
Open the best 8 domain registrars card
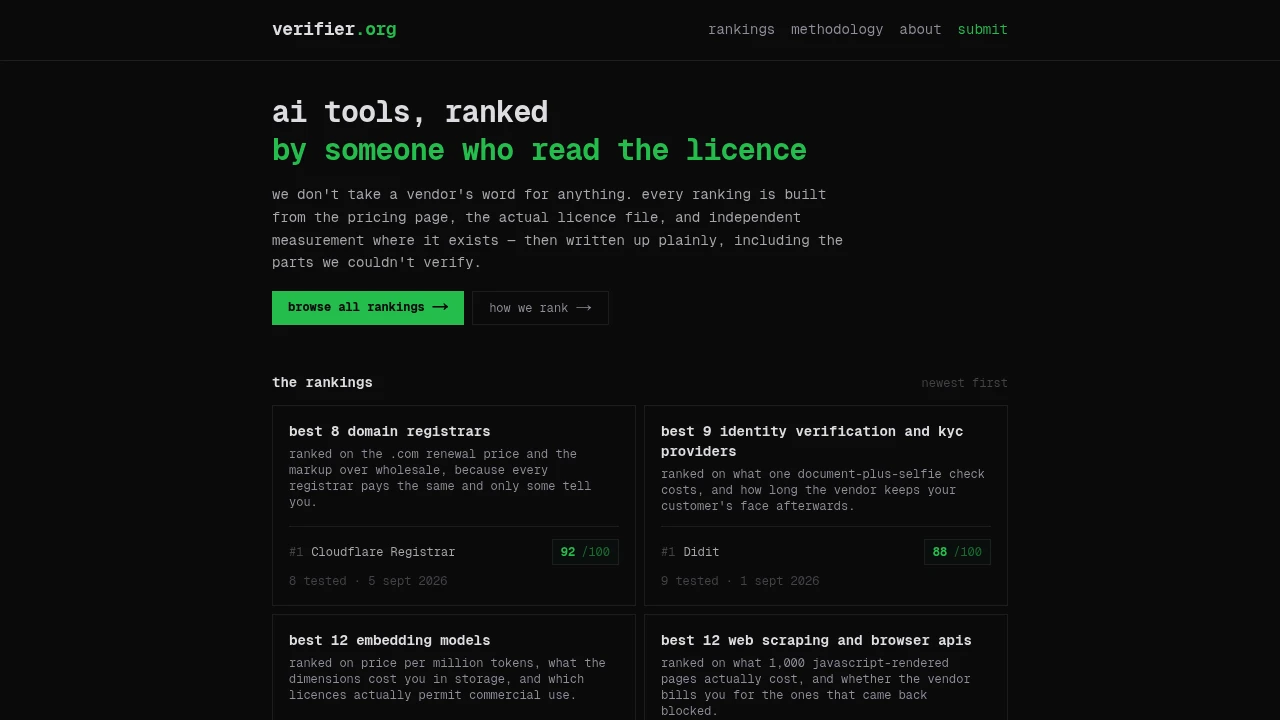point(454,505)
